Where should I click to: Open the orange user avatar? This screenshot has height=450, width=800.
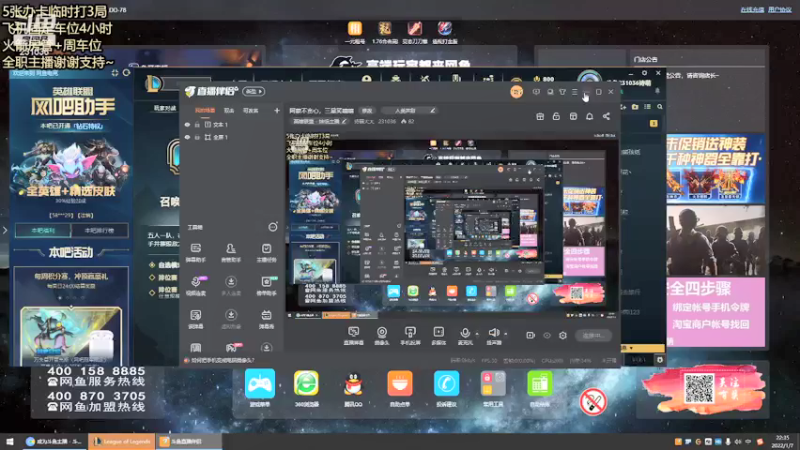(516, 92)
